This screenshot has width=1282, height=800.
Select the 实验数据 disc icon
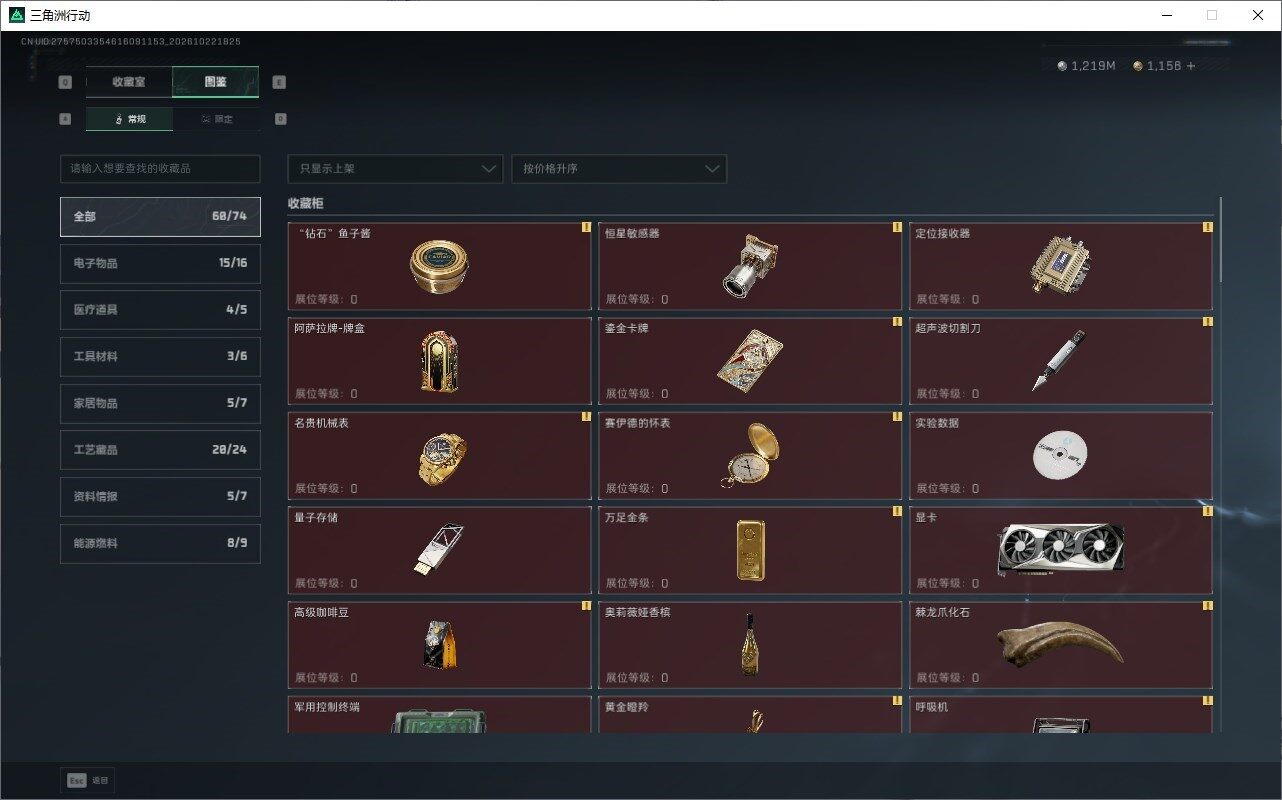point(1060,457)
